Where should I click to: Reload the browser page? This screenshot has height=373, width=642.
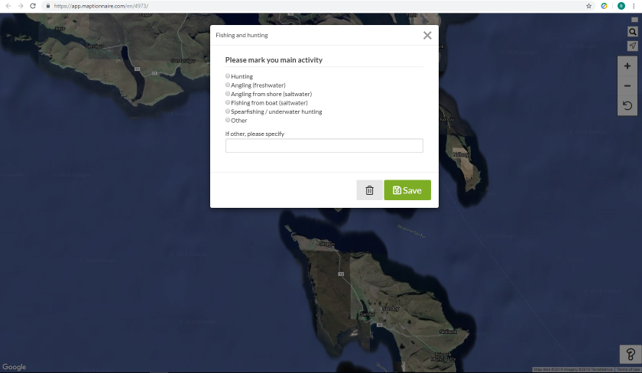(33, 6)
